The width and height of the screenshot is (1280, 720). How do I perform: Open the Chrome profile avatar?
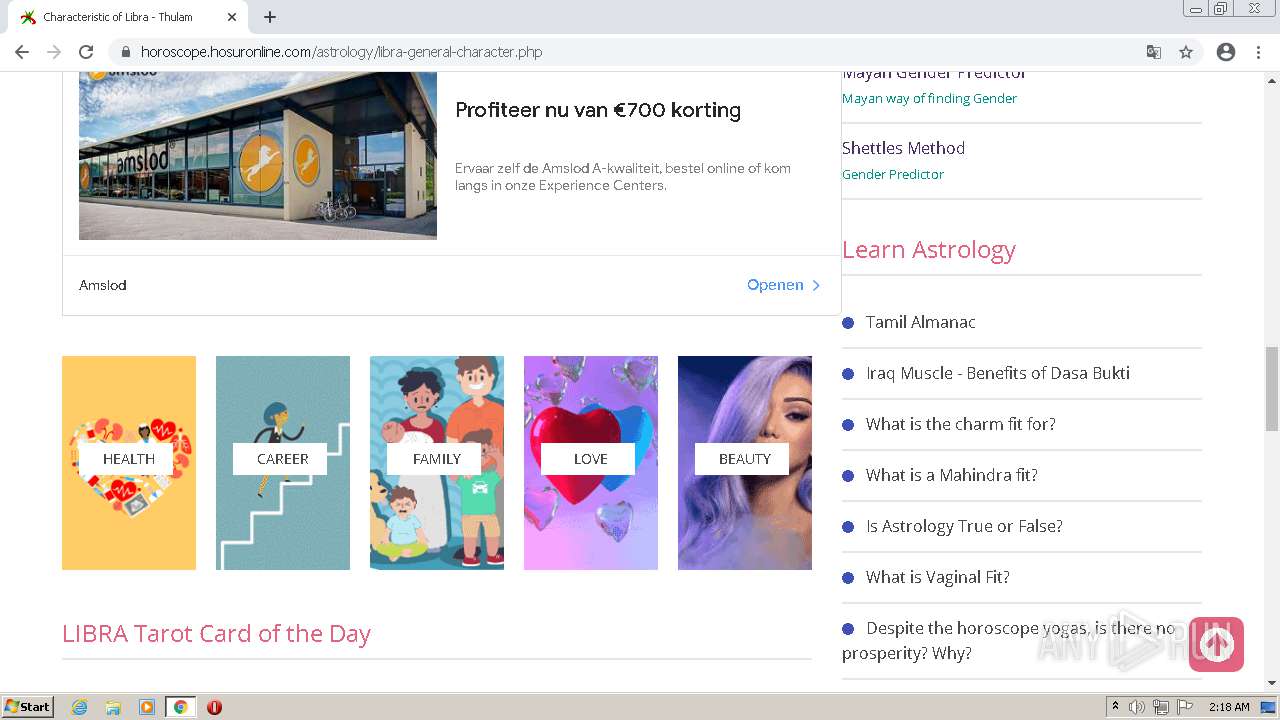coord(1226,52)
